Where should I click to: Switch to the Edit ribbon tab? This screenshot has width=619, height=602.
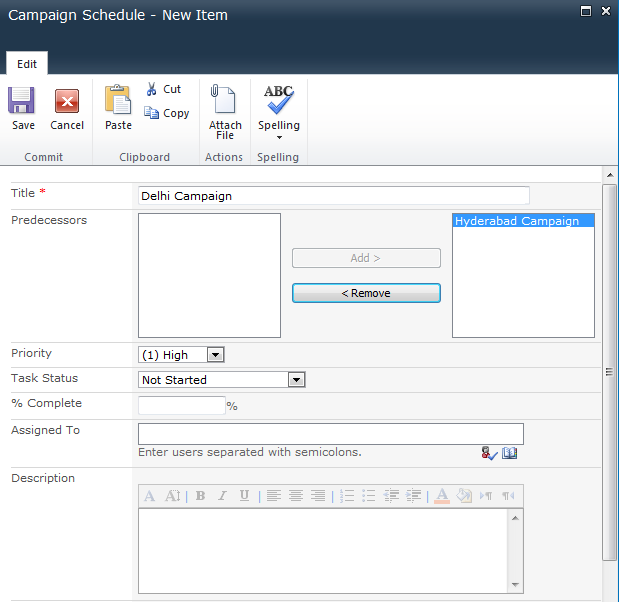[x=27, y=64]
